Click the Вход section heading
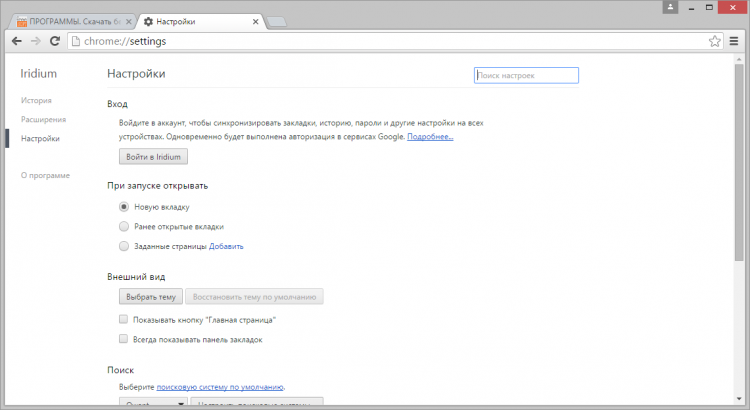Viewport: 750px width, 410px height. click(117, 104)
